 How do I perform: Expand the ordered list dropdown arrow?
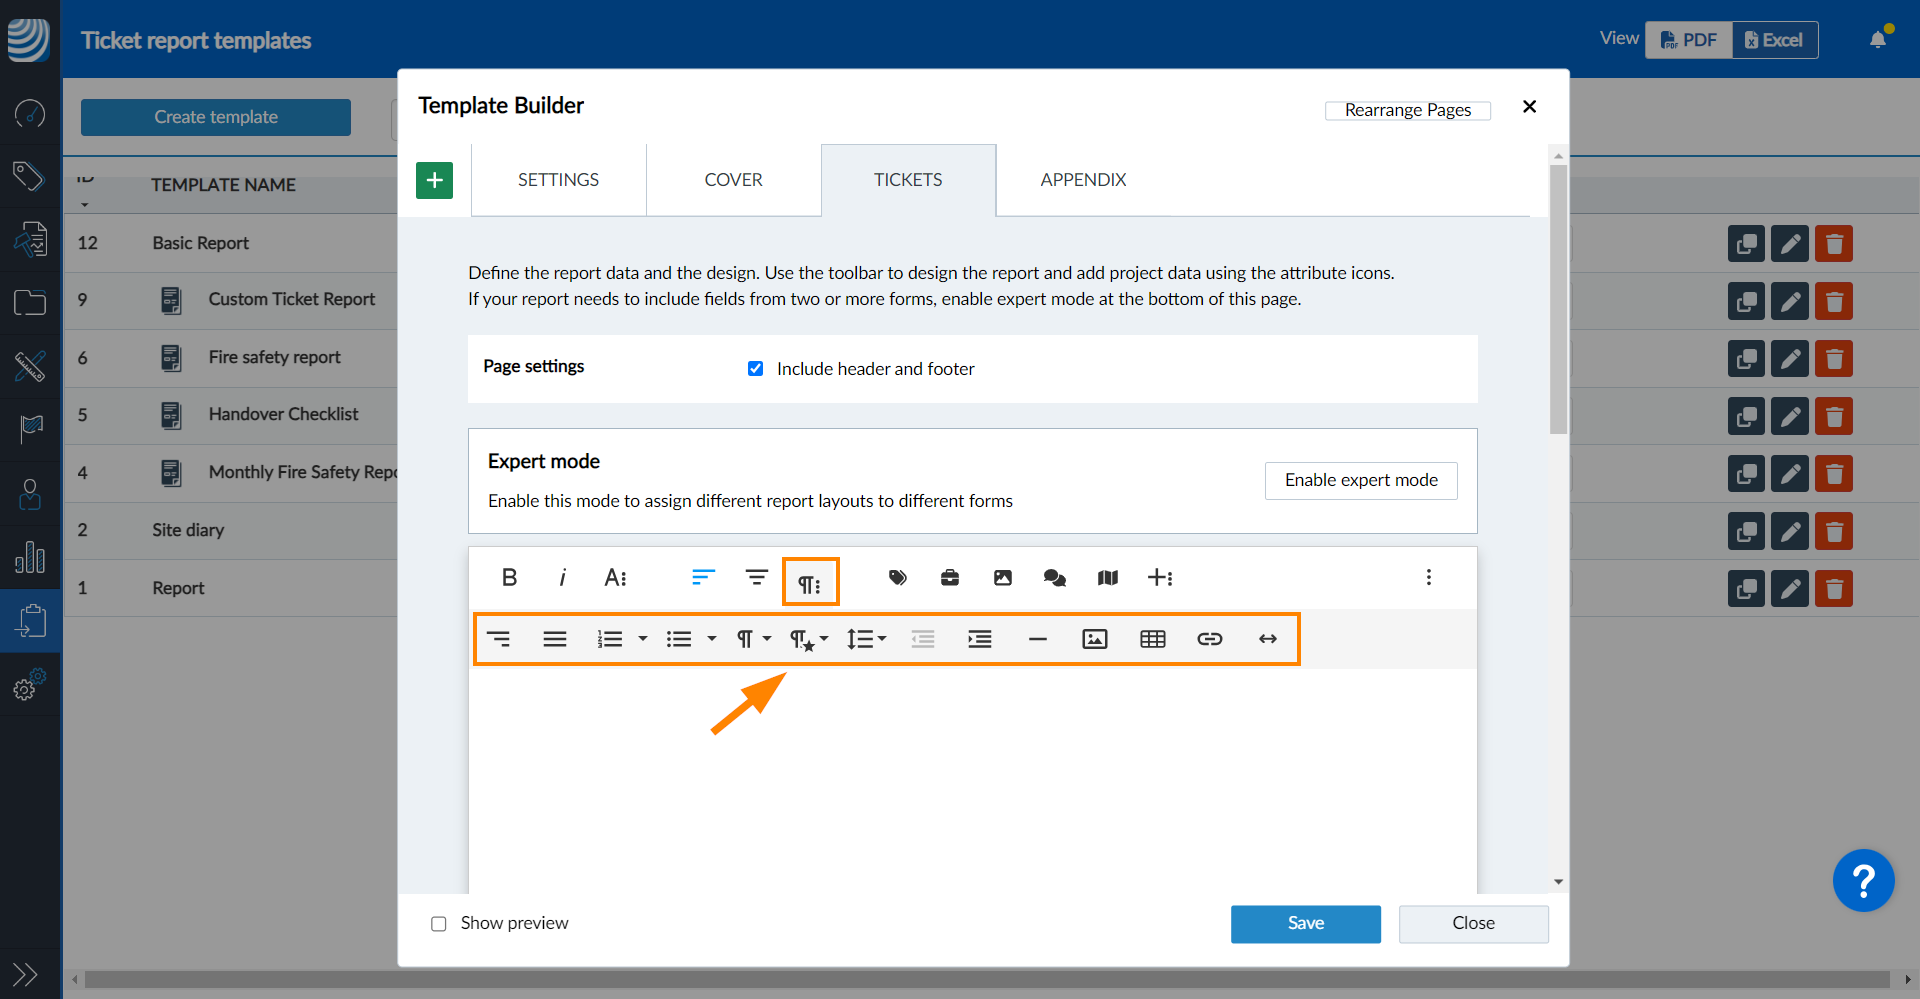pos(643,639)
